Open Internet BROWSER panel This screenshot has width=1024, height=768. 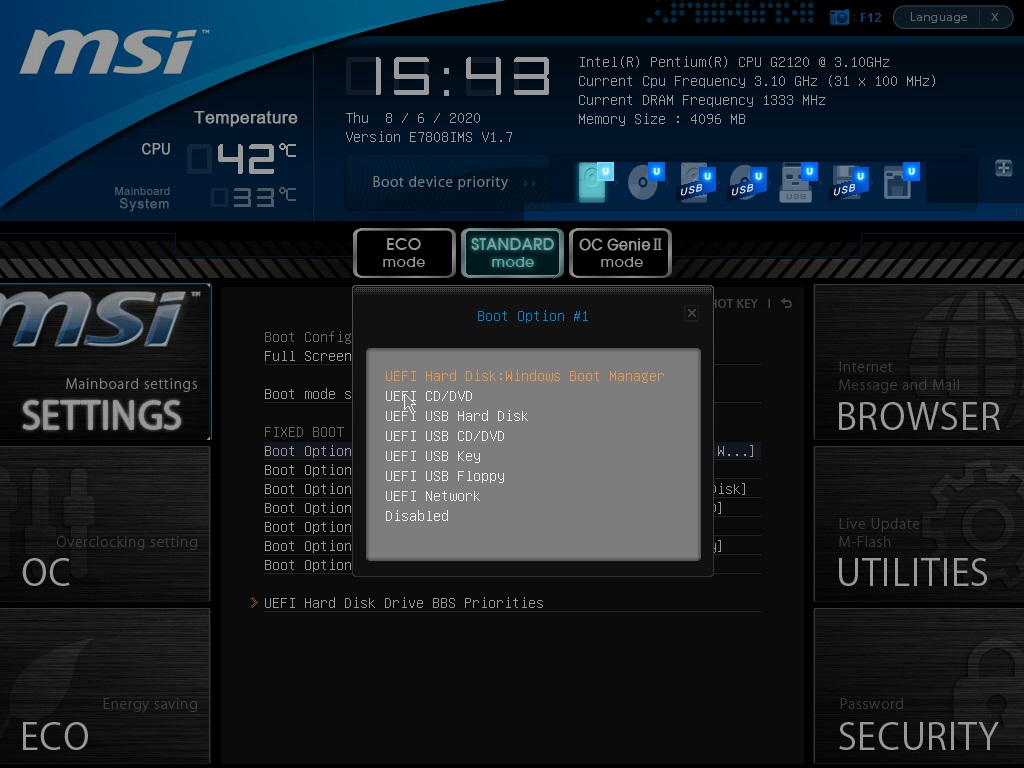tap(919, 362)
